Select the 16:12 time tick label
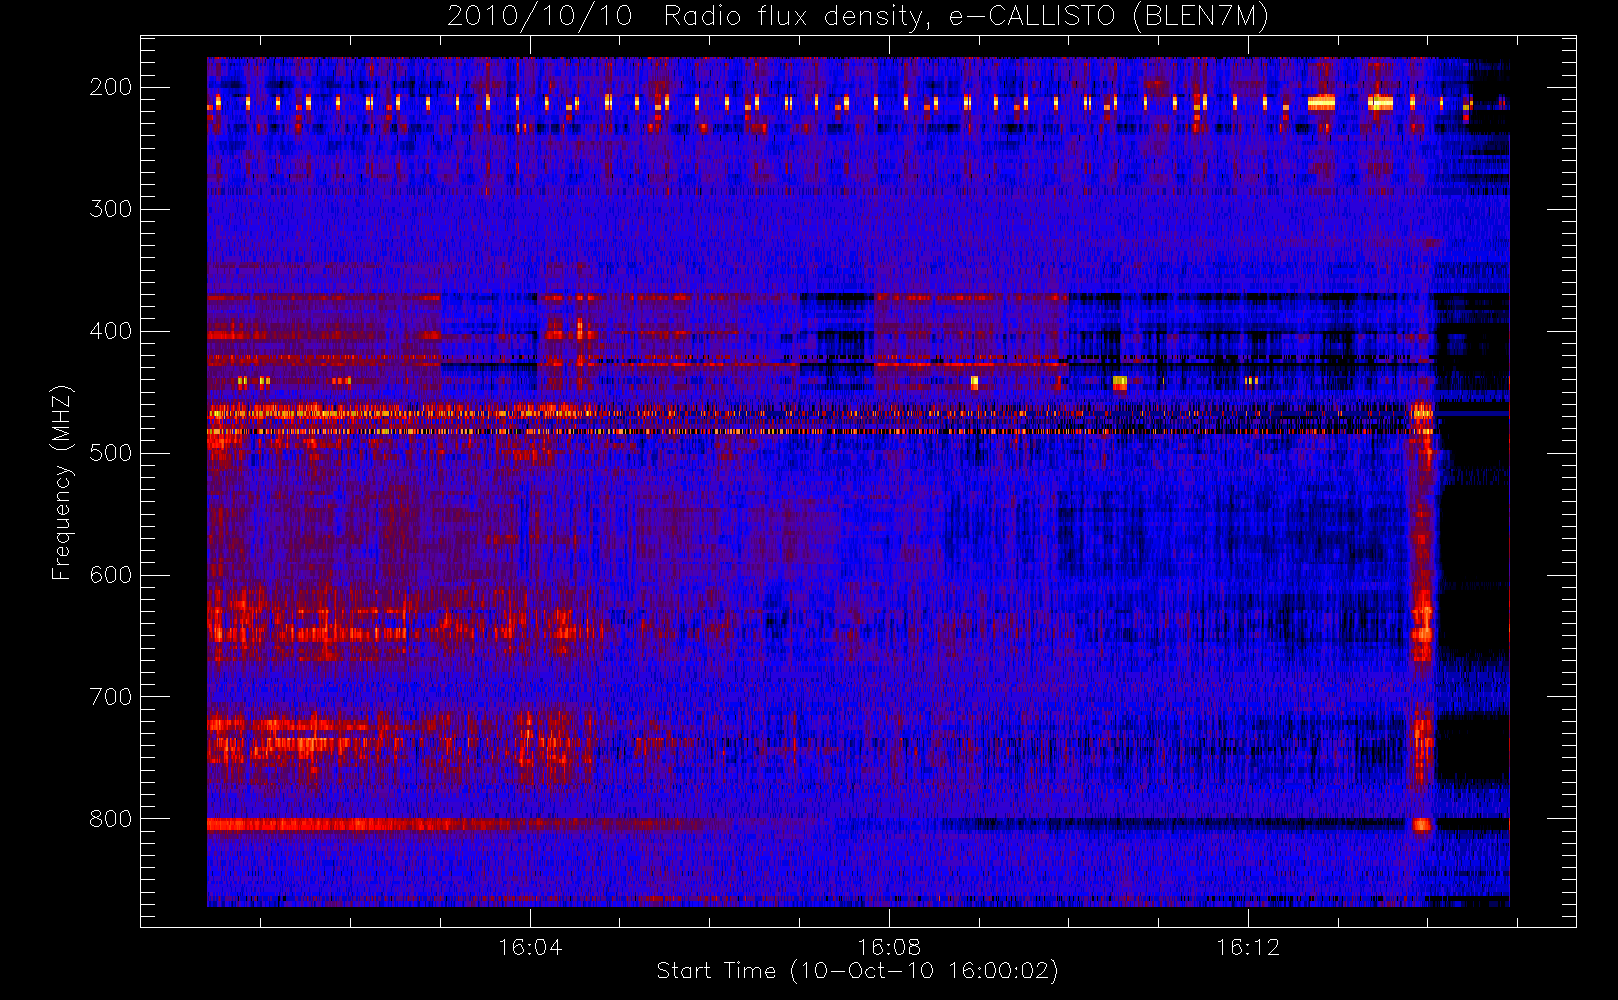Image resolution: width=1618 pixels, height=1000 pixels. [x=1248, y=947]
